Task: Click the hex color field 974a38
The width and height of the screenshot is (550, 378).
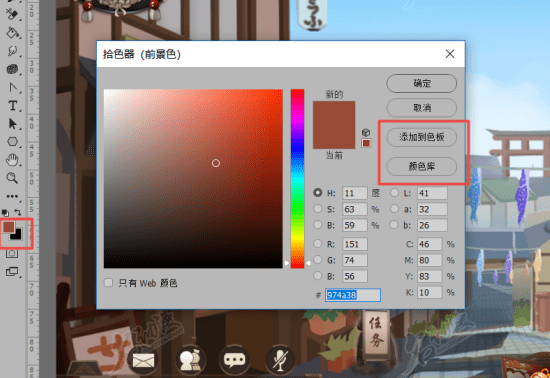Action: pos(353,295)
